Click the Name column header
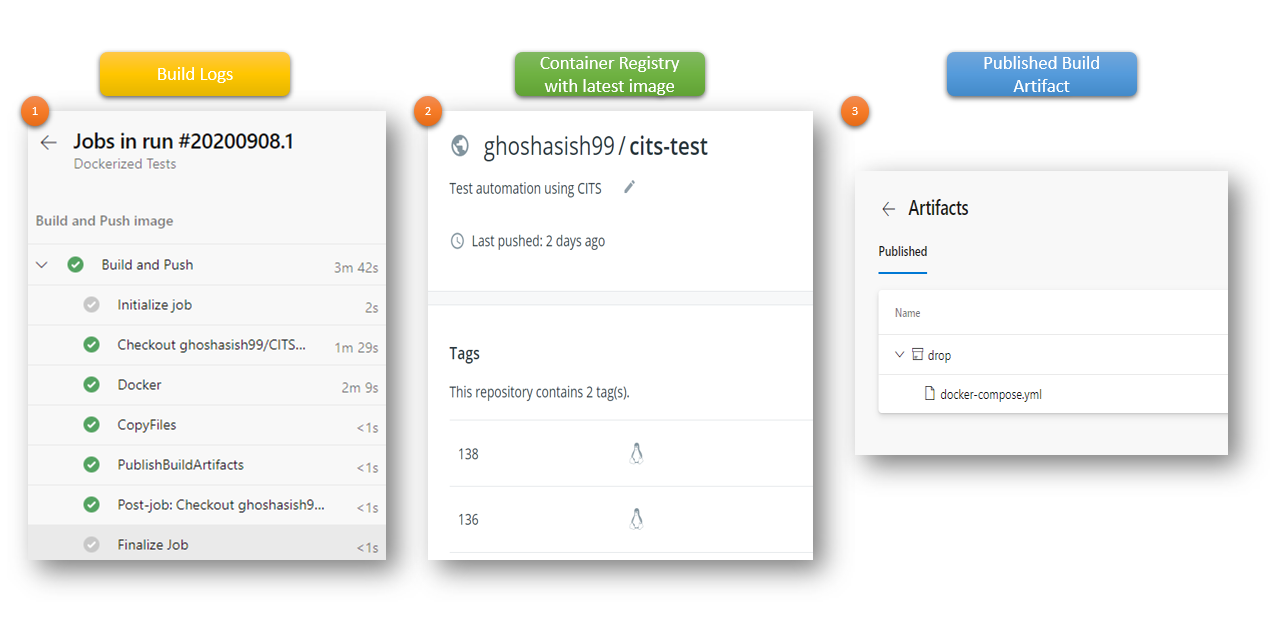 point(907,313)
